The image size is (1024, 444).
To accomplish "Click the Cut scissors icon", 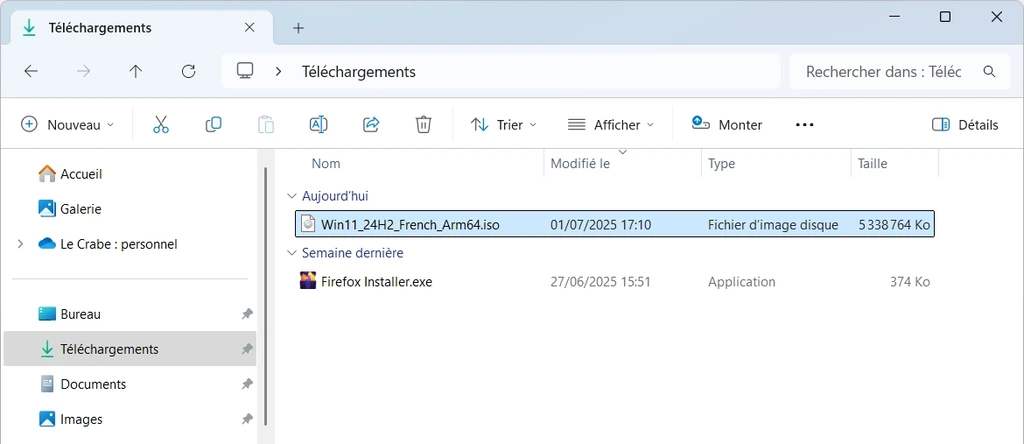I will (x=161, y=125).
